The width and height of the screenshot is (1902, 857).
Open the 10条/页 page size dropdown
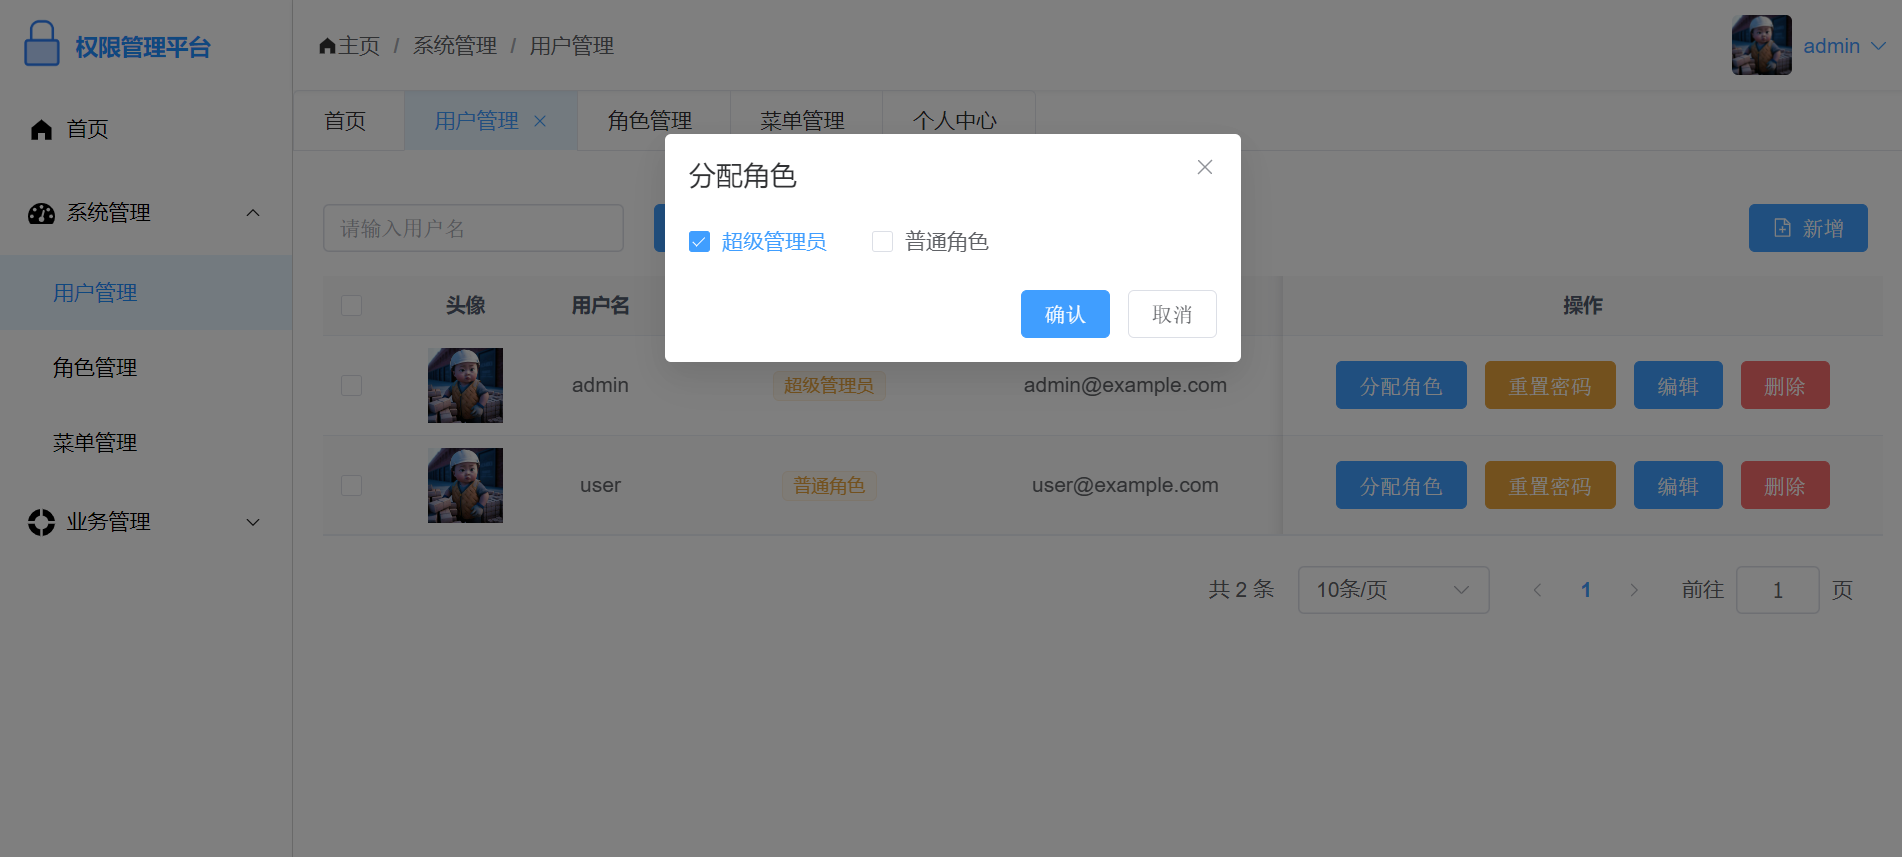[1392, 590]
